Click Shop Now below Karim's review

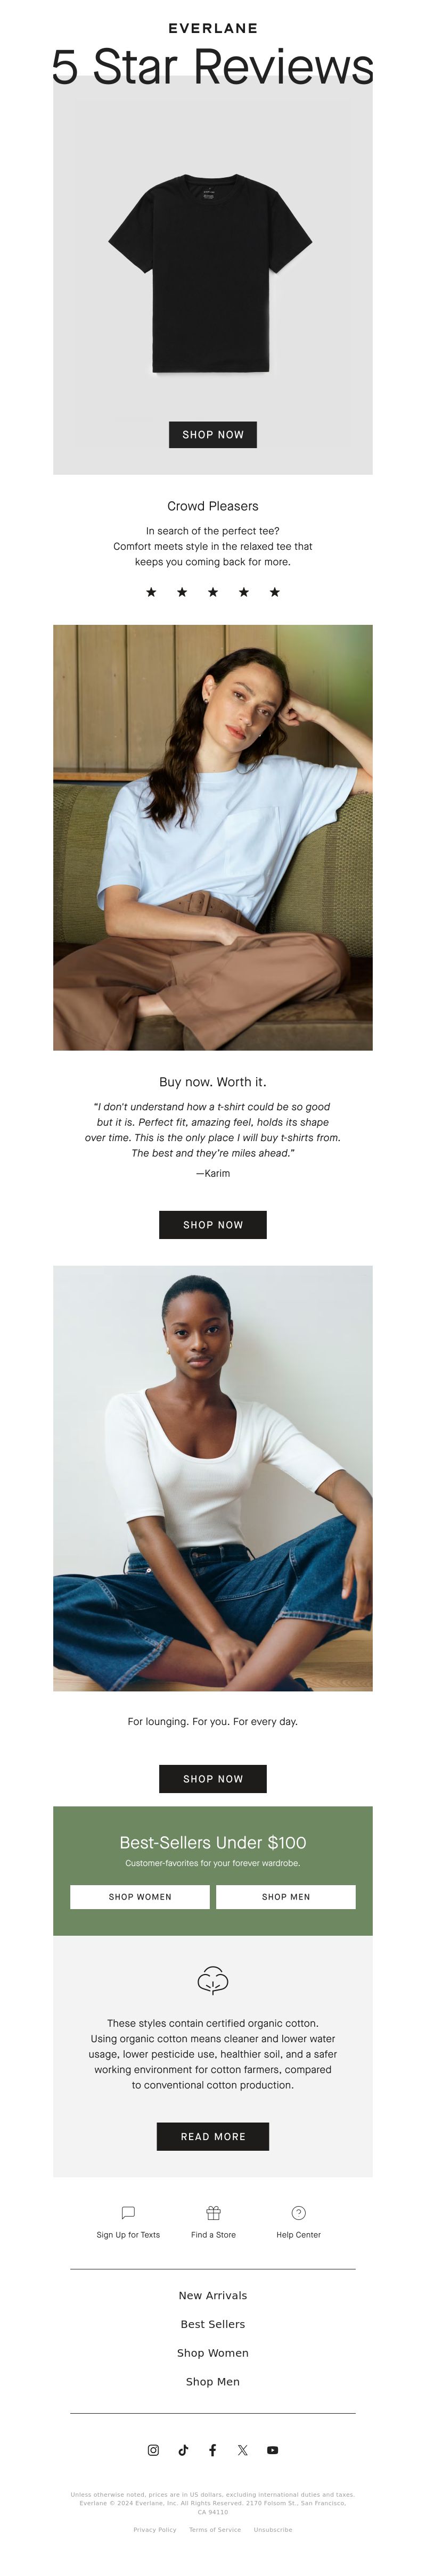(x=213, y=1224)
